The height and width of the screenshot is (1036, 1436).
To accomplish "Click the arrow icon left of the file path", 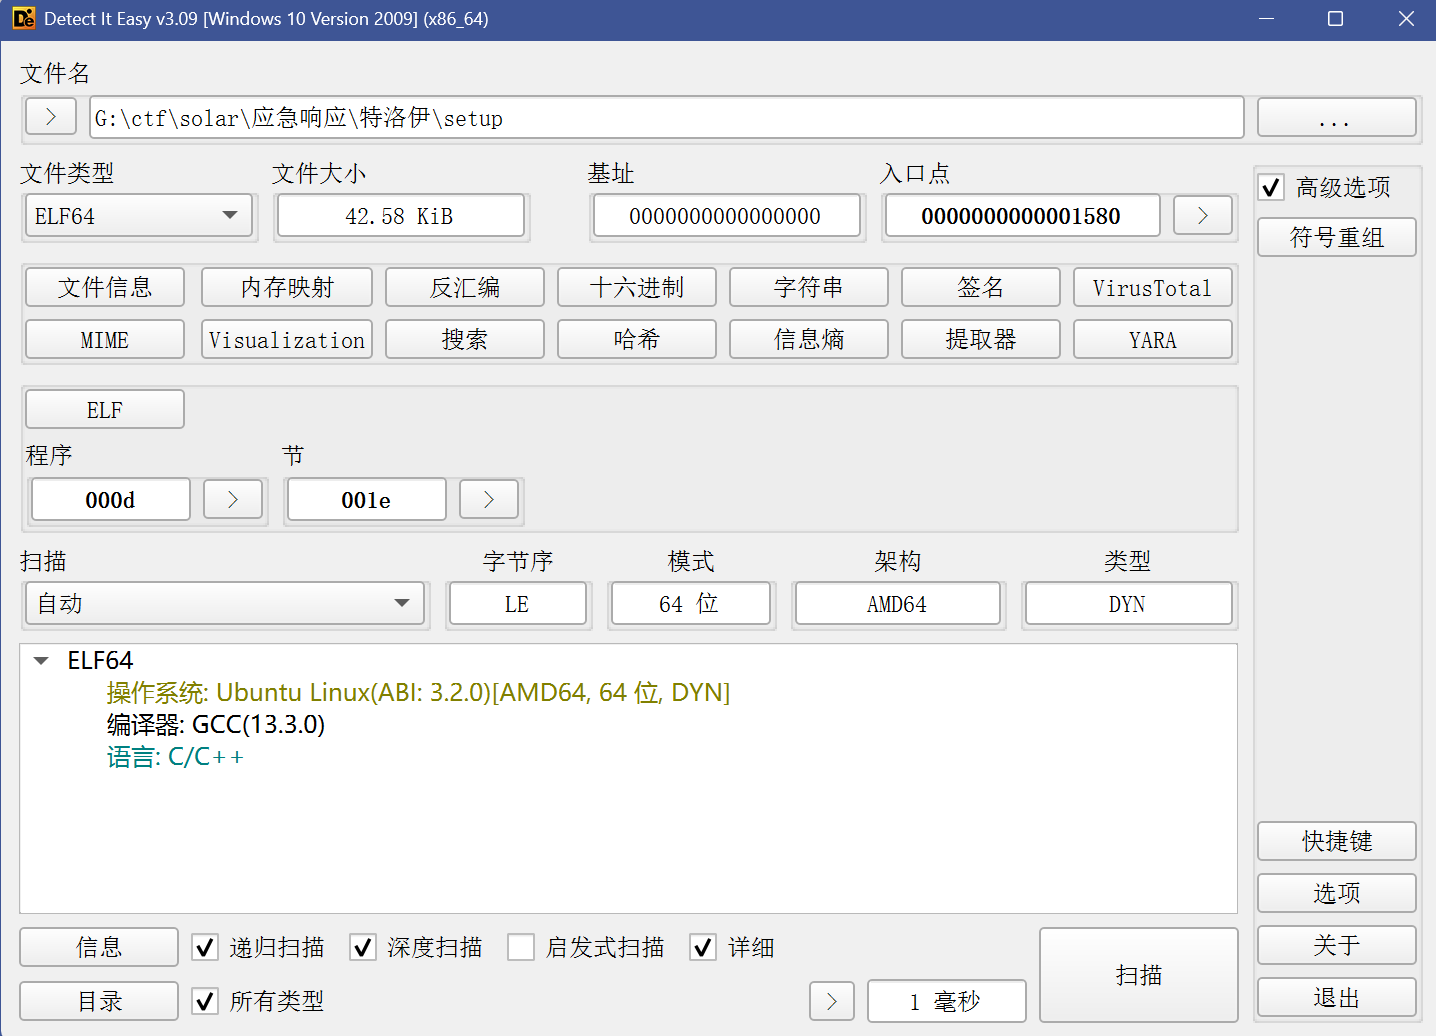I will pos(50,117).
